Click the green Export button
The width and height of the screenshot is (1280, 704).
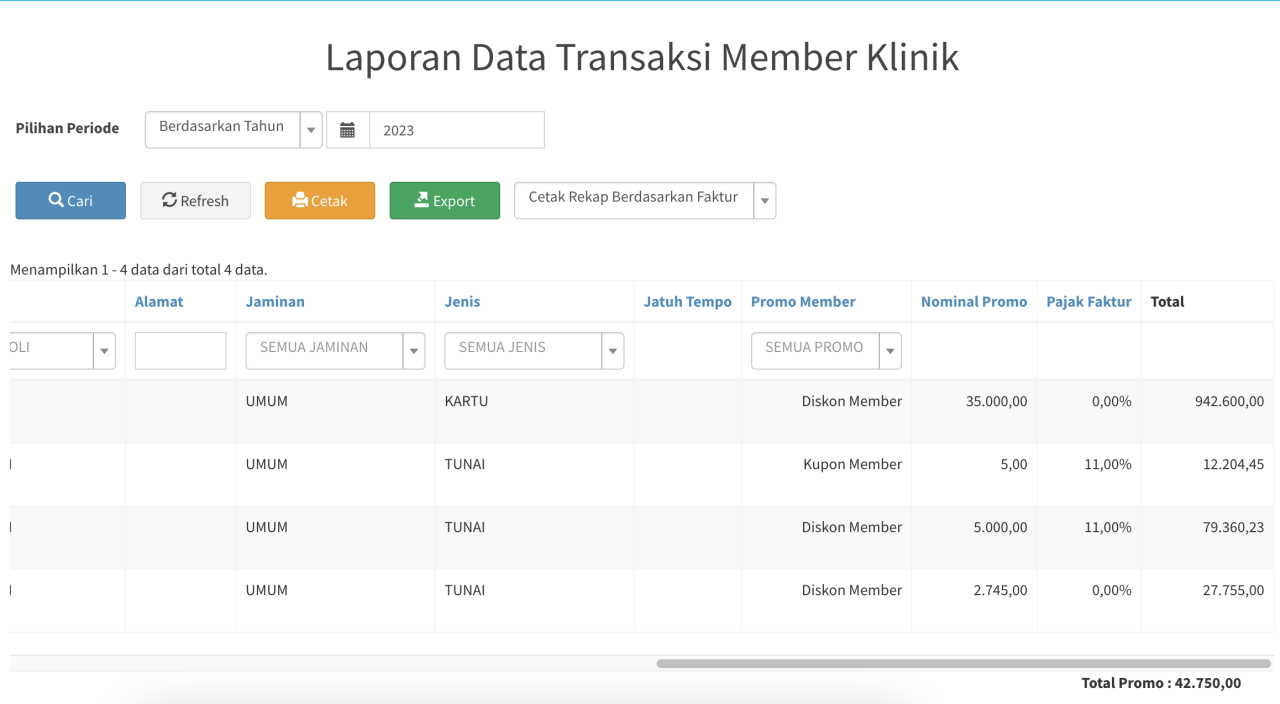click(x=444, y=200)
